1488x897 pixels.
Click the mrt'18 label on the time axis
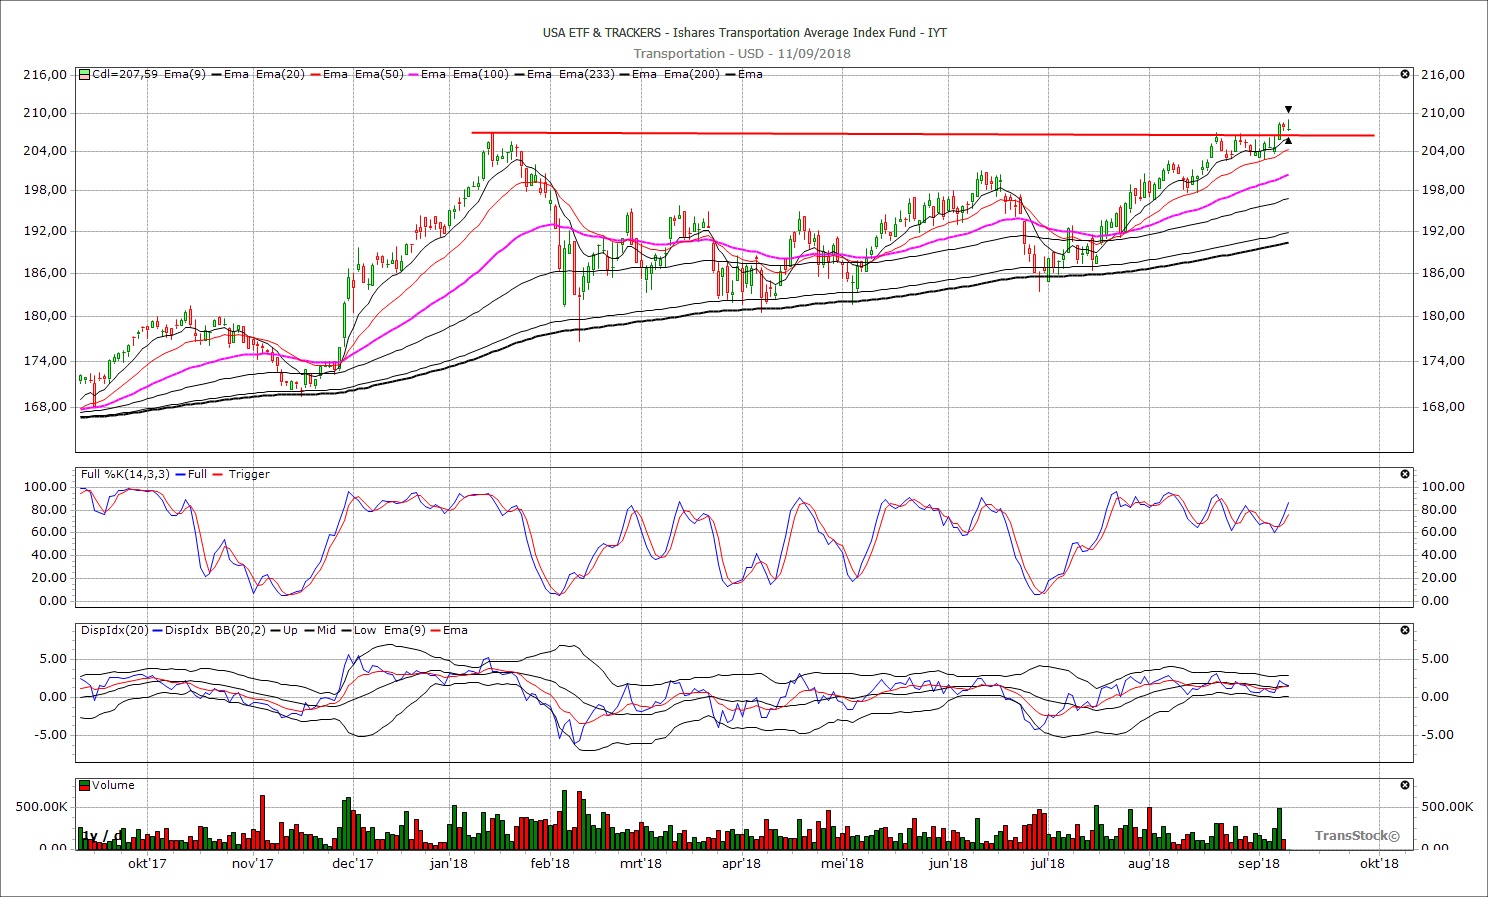coord(640,864)
